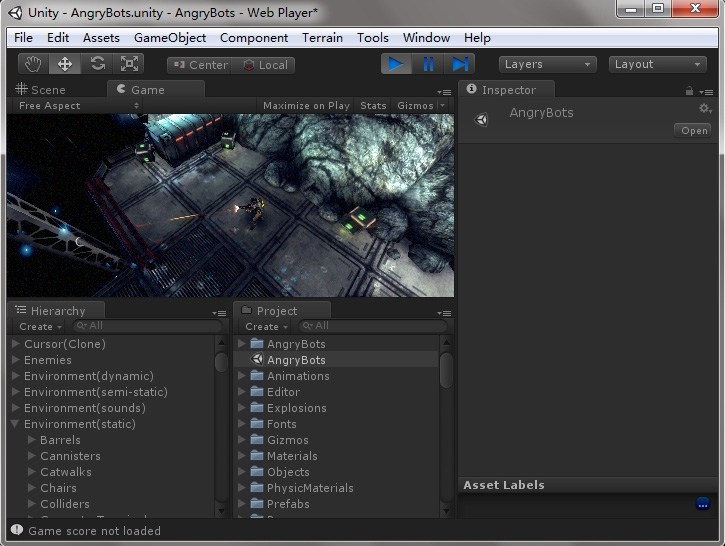Click the blue Asset Labels button
The height and width of the screenshot is (546, 725).
(x=702, y=504)
